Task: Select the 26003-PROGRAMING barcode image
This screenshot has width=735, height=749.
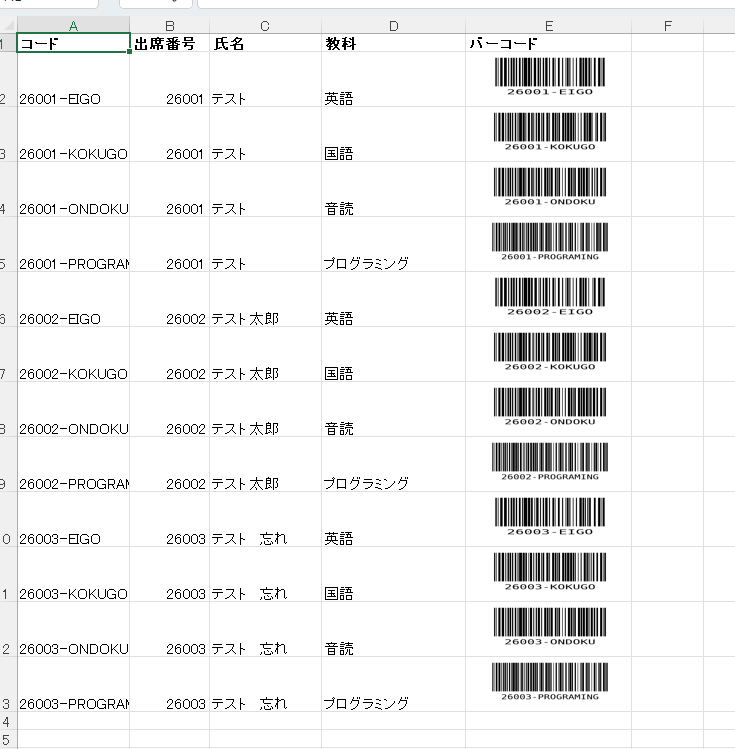Action: pos(550,682)
